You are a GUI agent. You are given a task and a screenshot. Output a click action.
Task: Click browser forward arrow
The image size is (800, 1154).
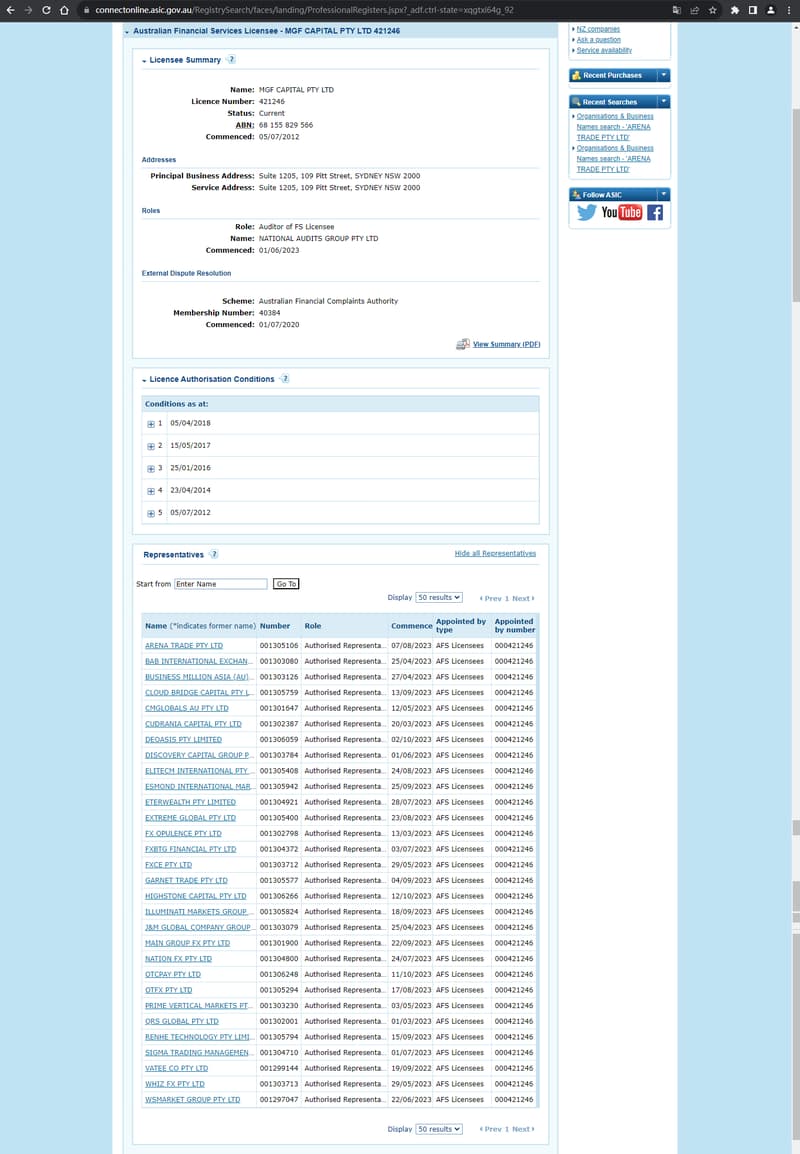(28, 10)
